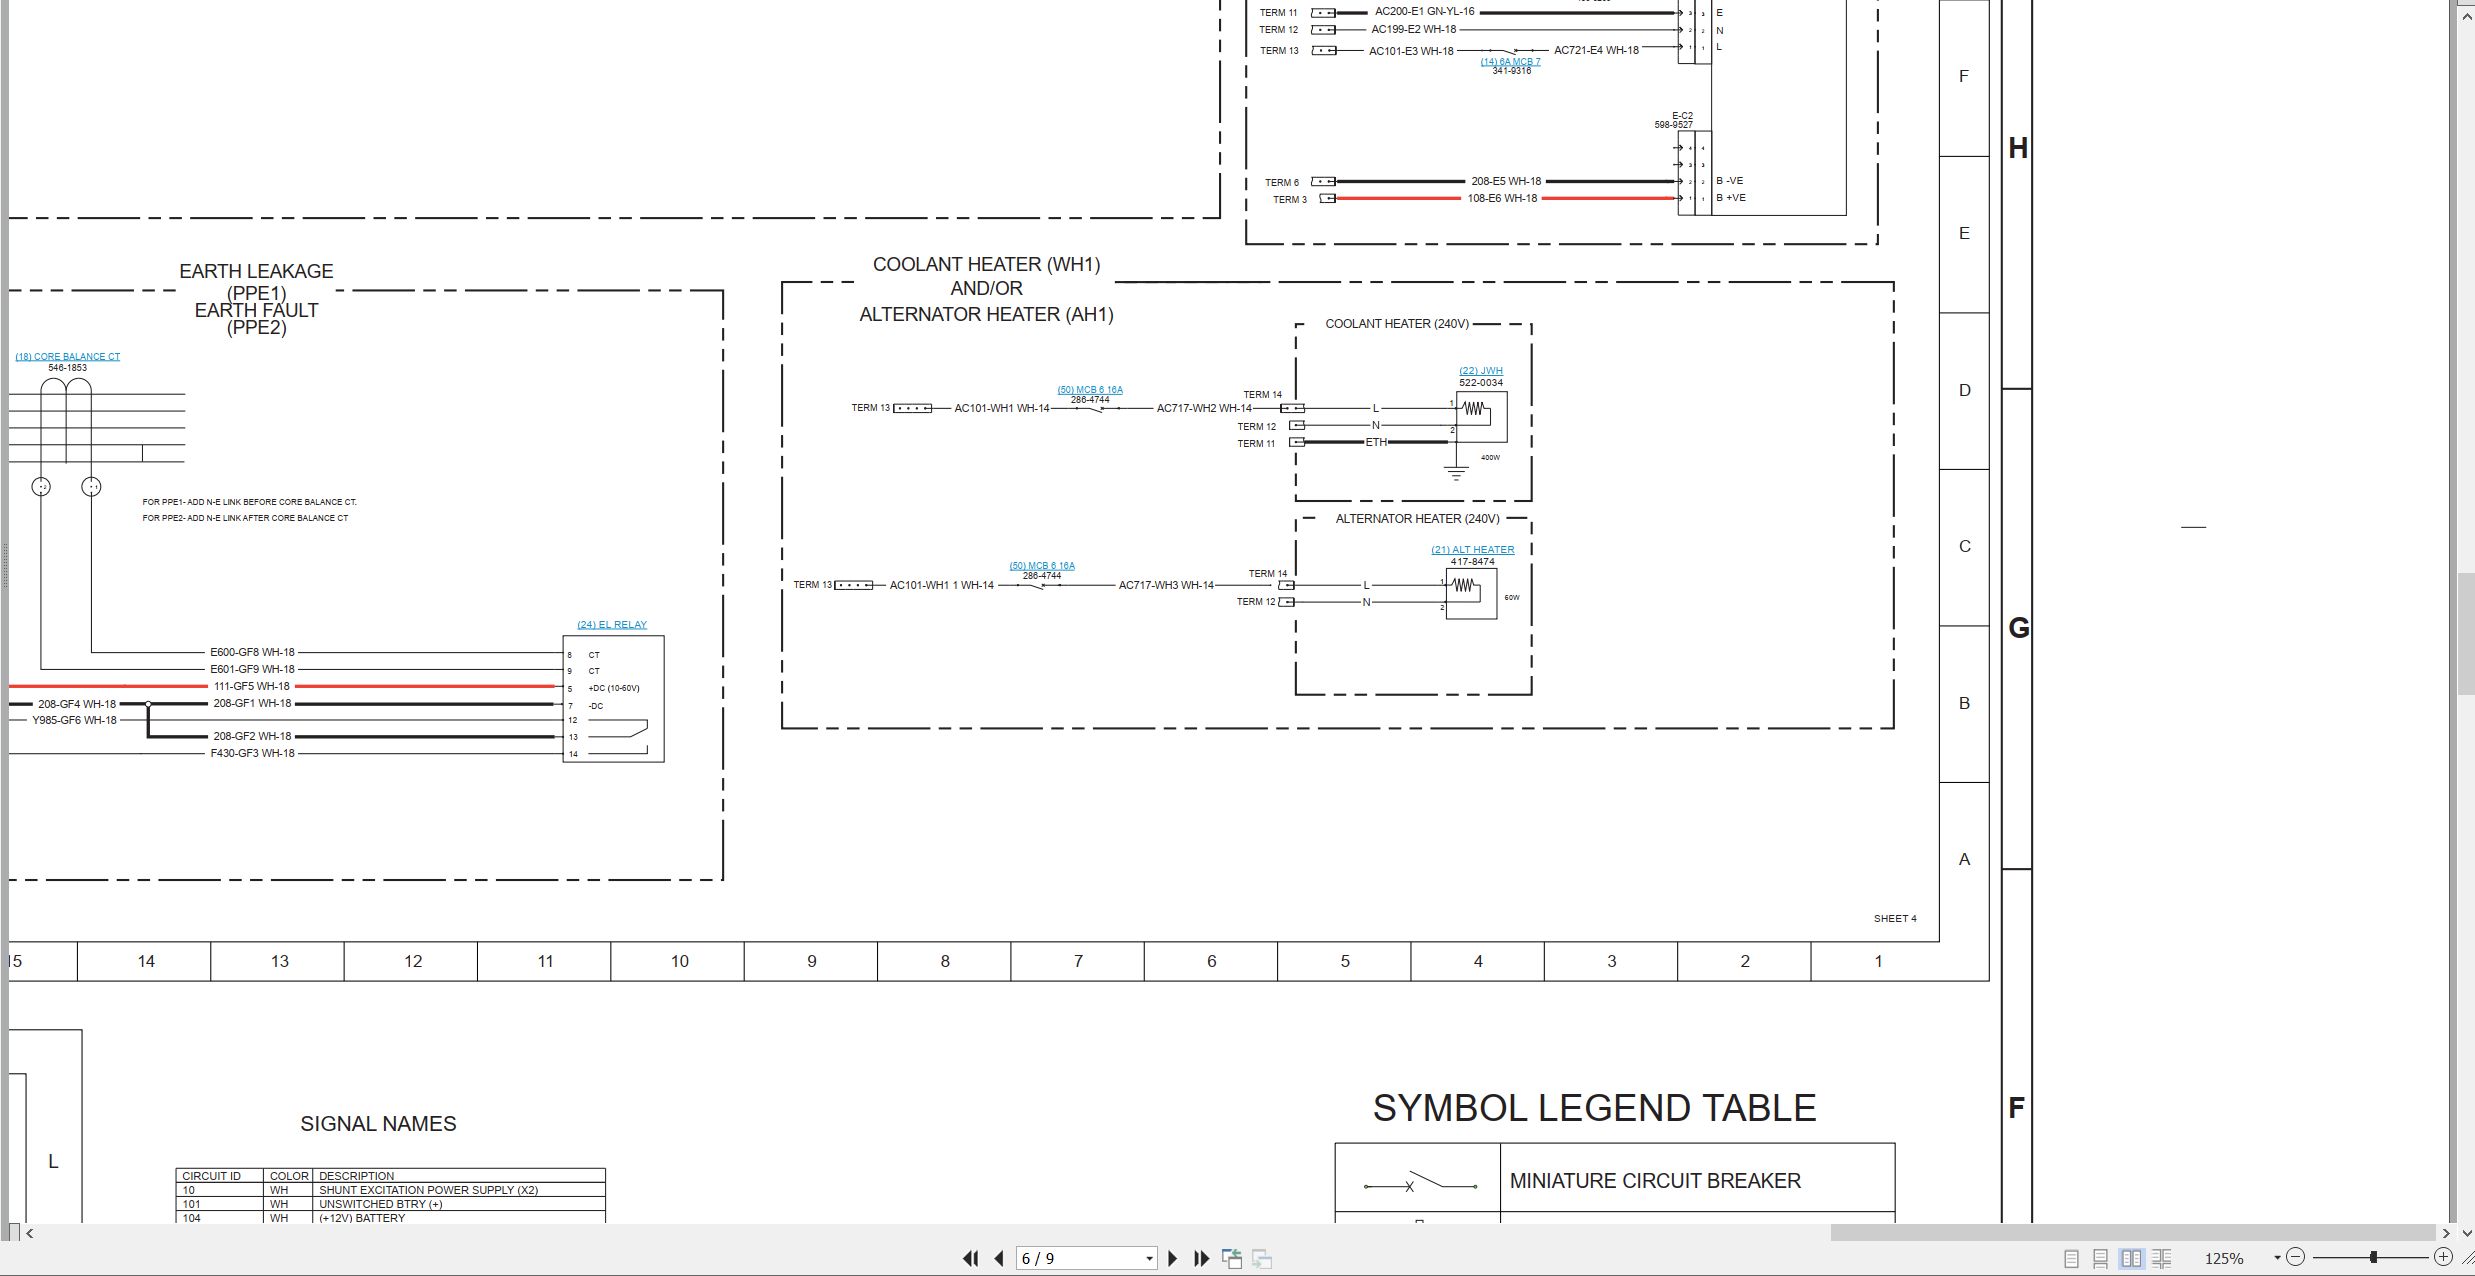Image resolution: width=2475 pixels, height=1276 pixels.
Task: Click horizontal scrollbar right arrow
Action: coord(2446,1233)
